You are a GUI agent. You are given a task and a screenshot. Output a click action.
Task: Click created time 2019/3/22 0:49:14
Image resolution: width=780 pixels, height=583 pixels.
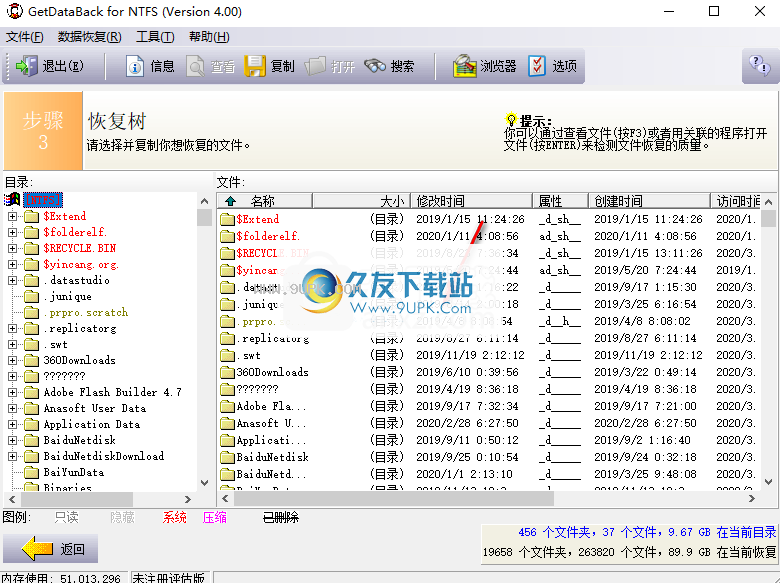(645, 372)
